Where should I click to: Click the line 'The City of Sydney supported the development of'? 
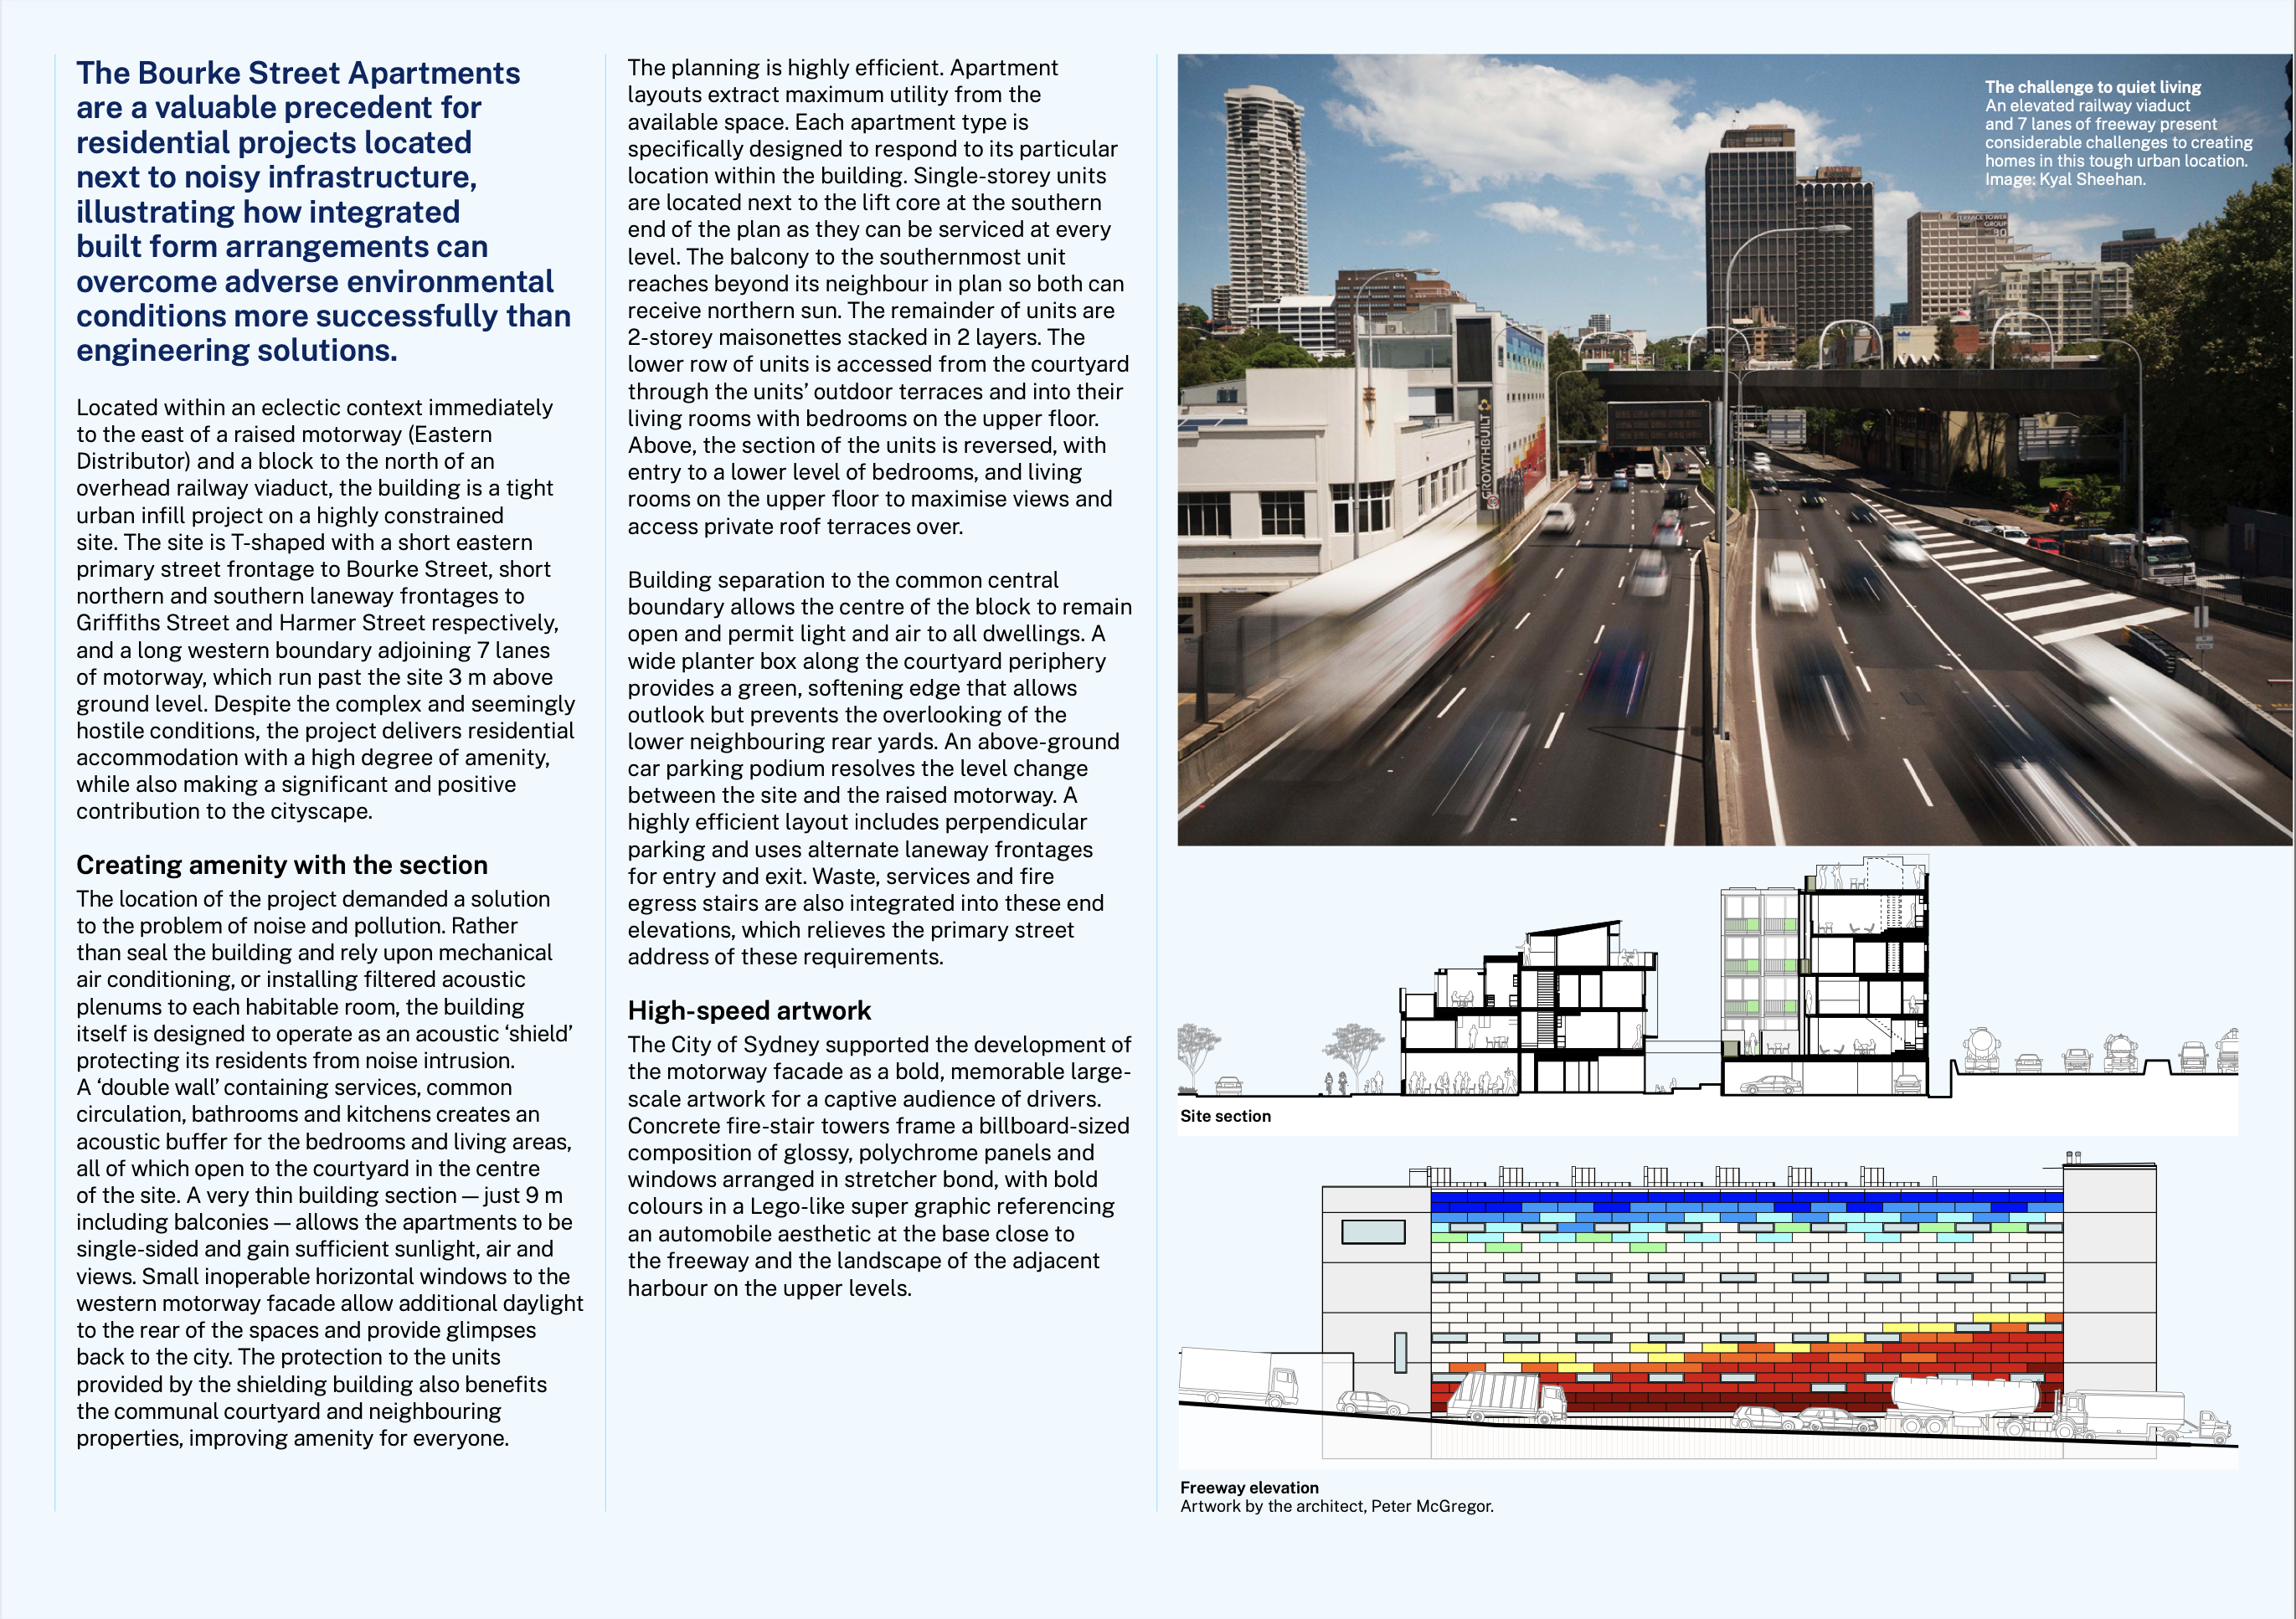point(879,1045)
